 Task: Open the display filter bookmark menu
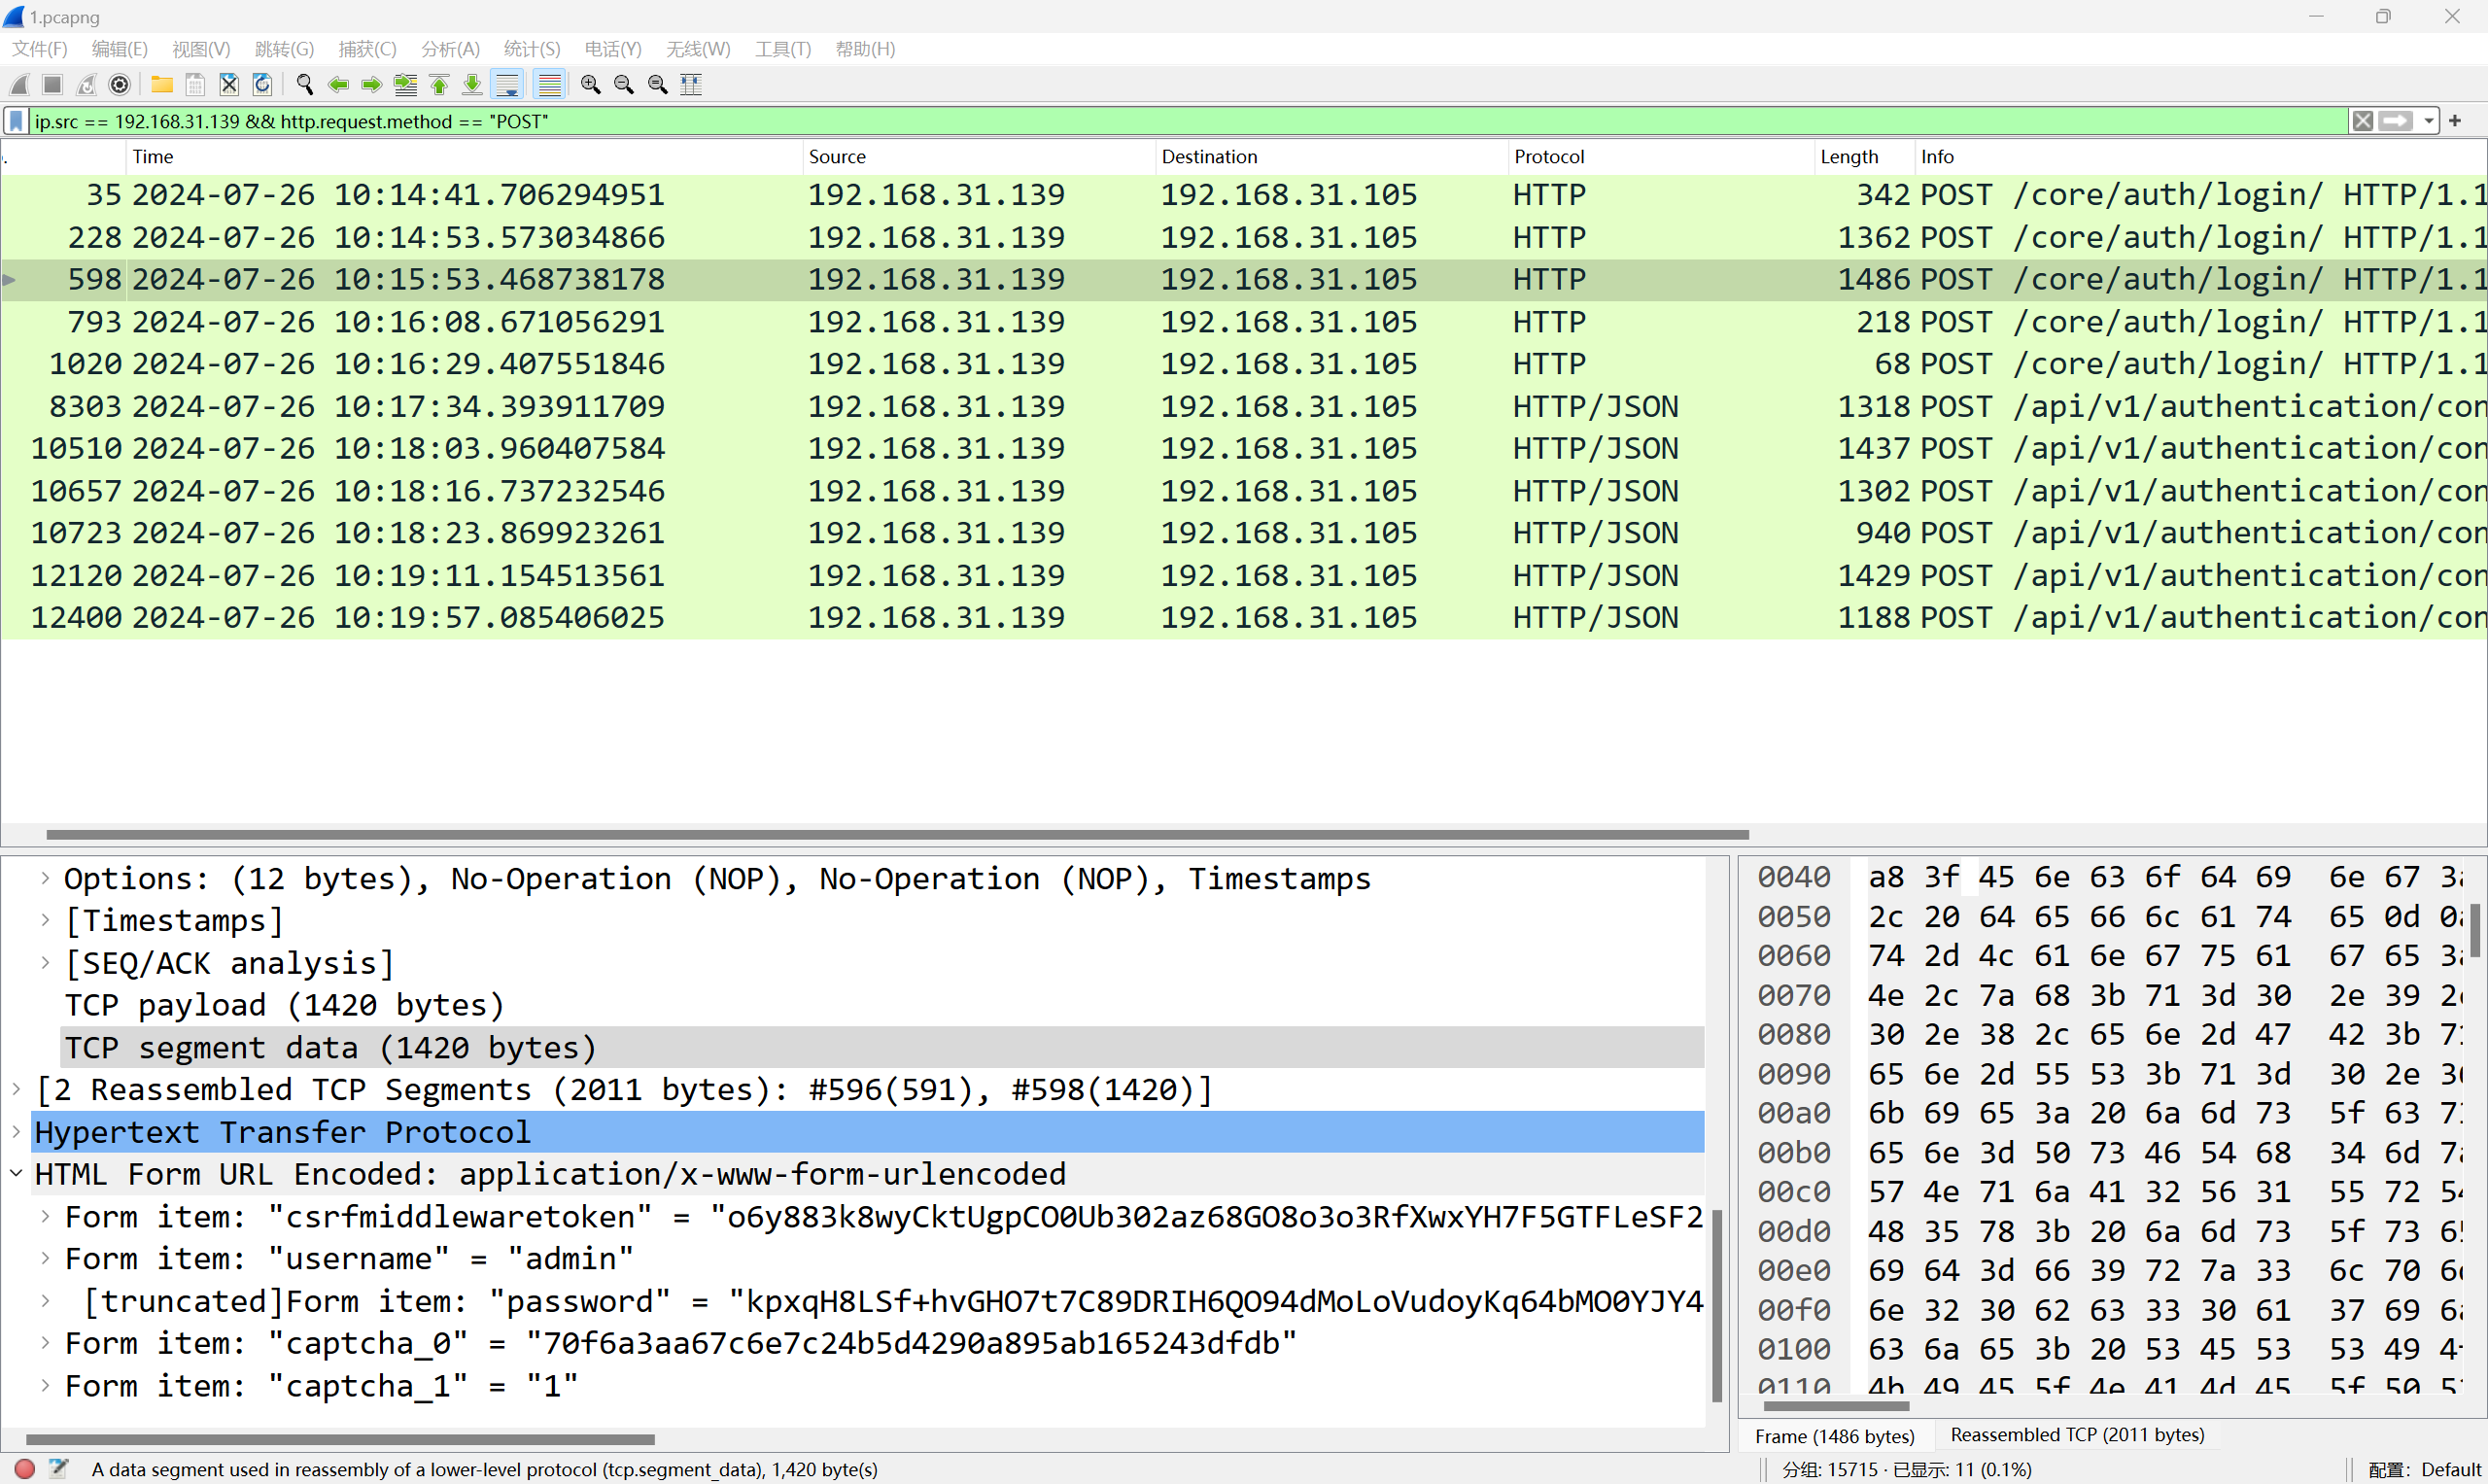16,121
